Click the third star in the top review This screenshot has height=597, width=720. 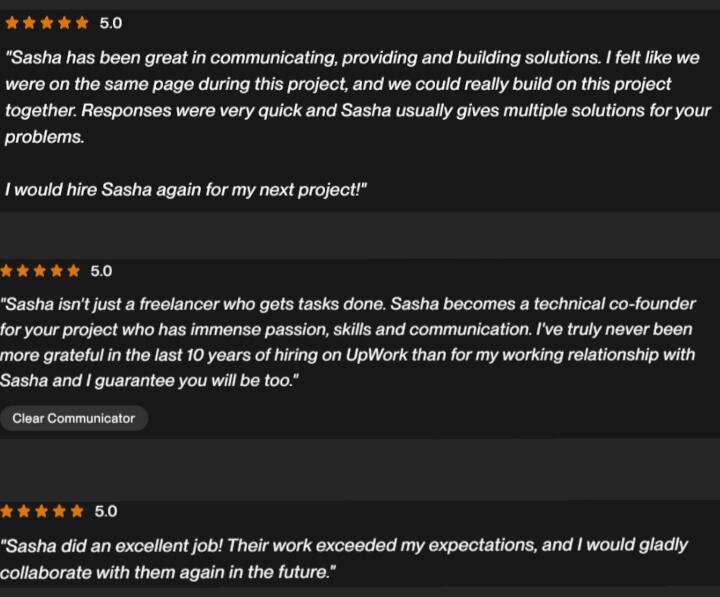[x=46, y=22]
